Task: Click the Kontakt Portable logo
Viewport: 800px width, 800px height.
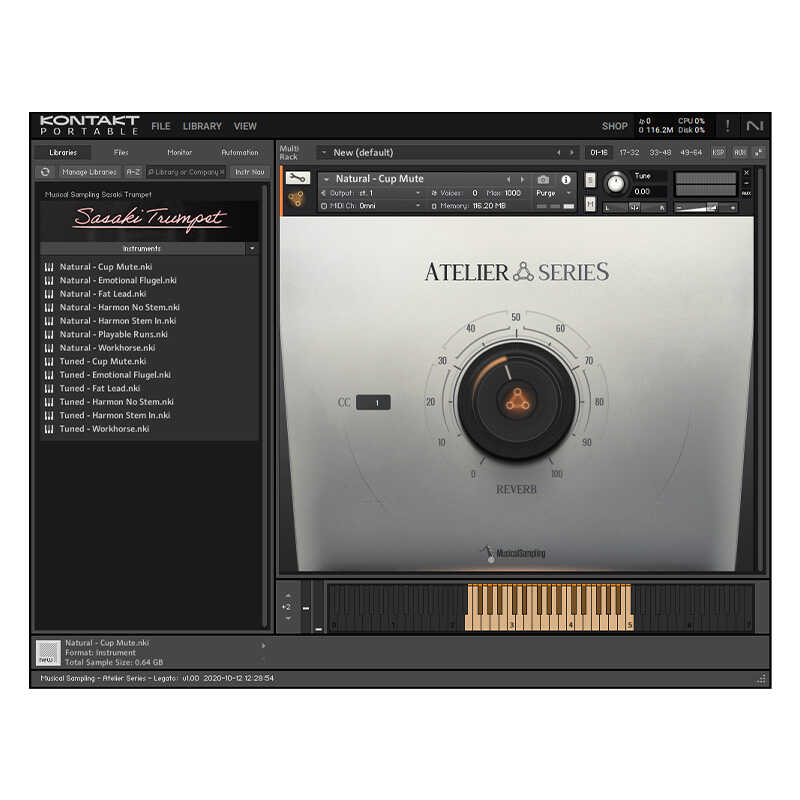Action: click(x=90, y=125)
